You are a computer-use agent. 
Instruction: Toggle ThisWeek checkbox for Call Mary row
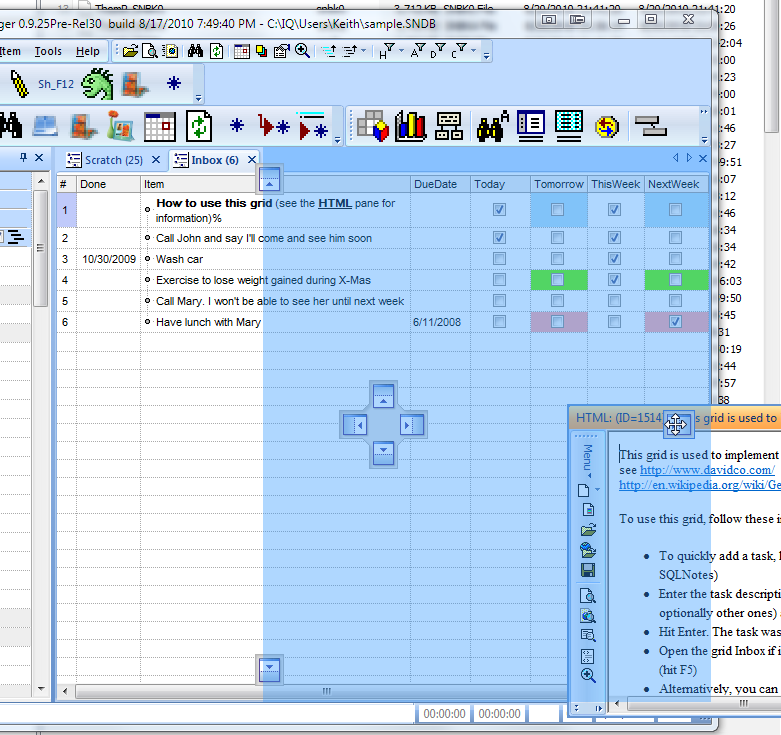pos(614,300)
